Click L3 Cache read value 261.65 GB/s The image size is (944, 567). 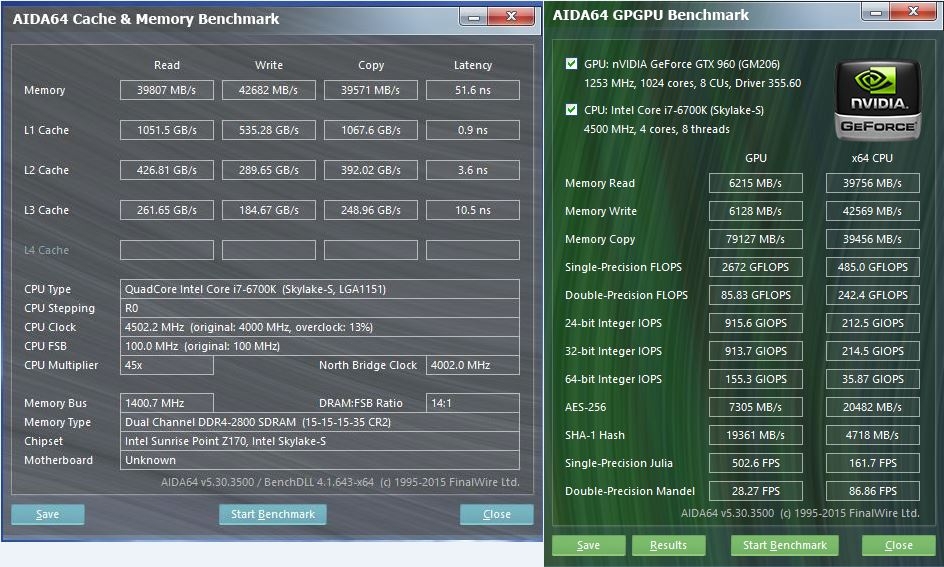167,210
